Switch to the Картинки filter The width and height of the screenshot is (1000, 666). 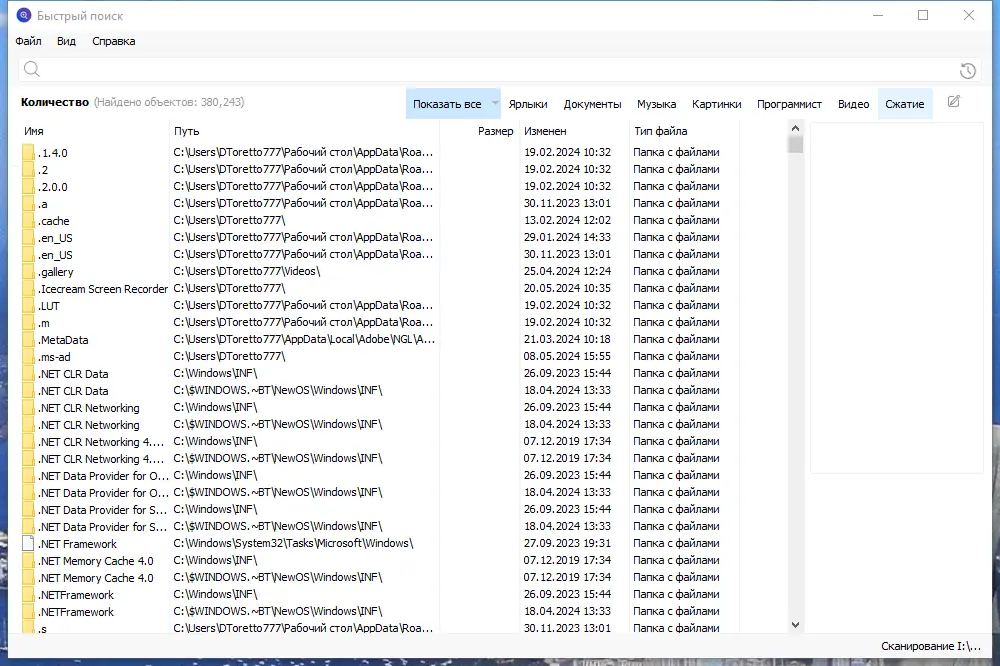[x=717, y=104]
